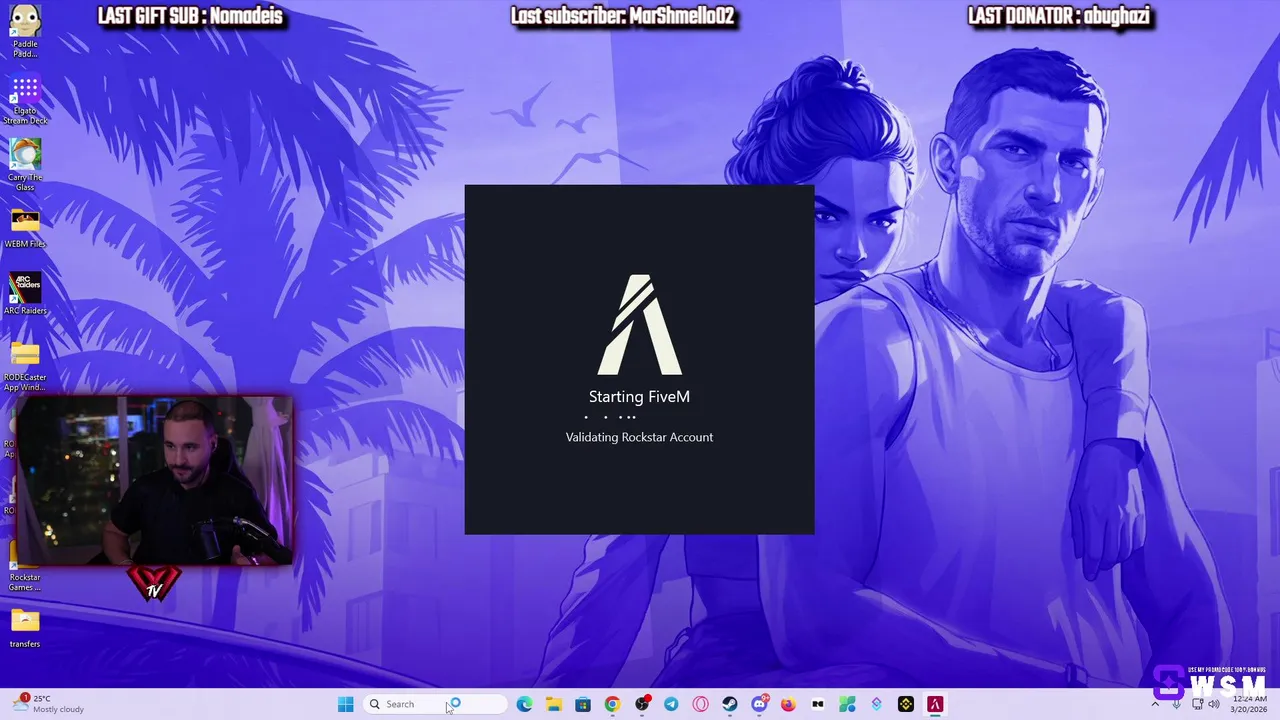Select the WEBM Files folder icon
1280x720 pixels.
click(x=25, y=228)
